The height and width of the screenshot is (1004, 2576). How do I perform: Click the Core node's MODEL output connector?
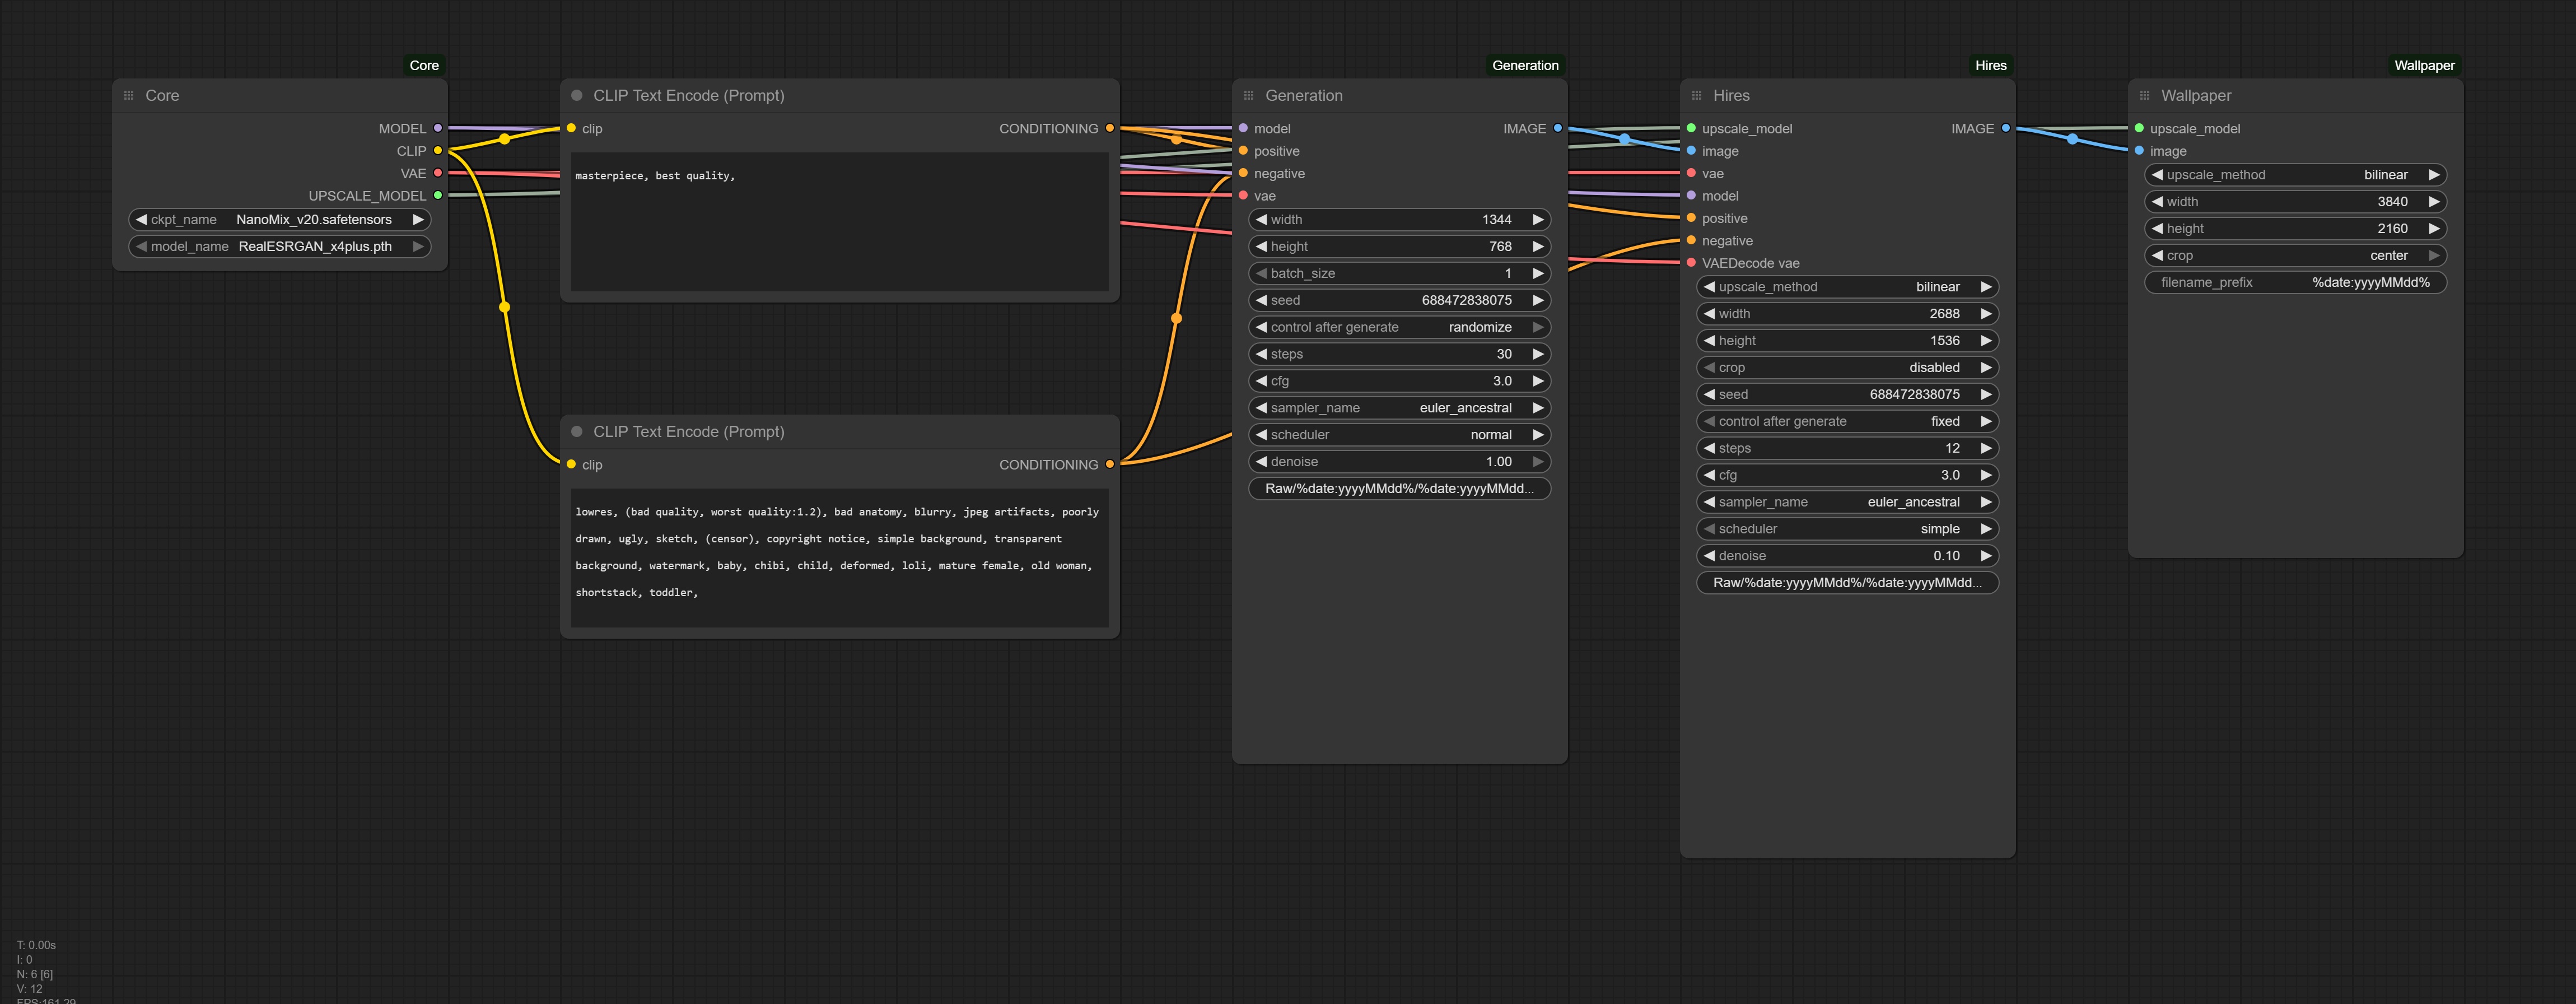point(437,128)
